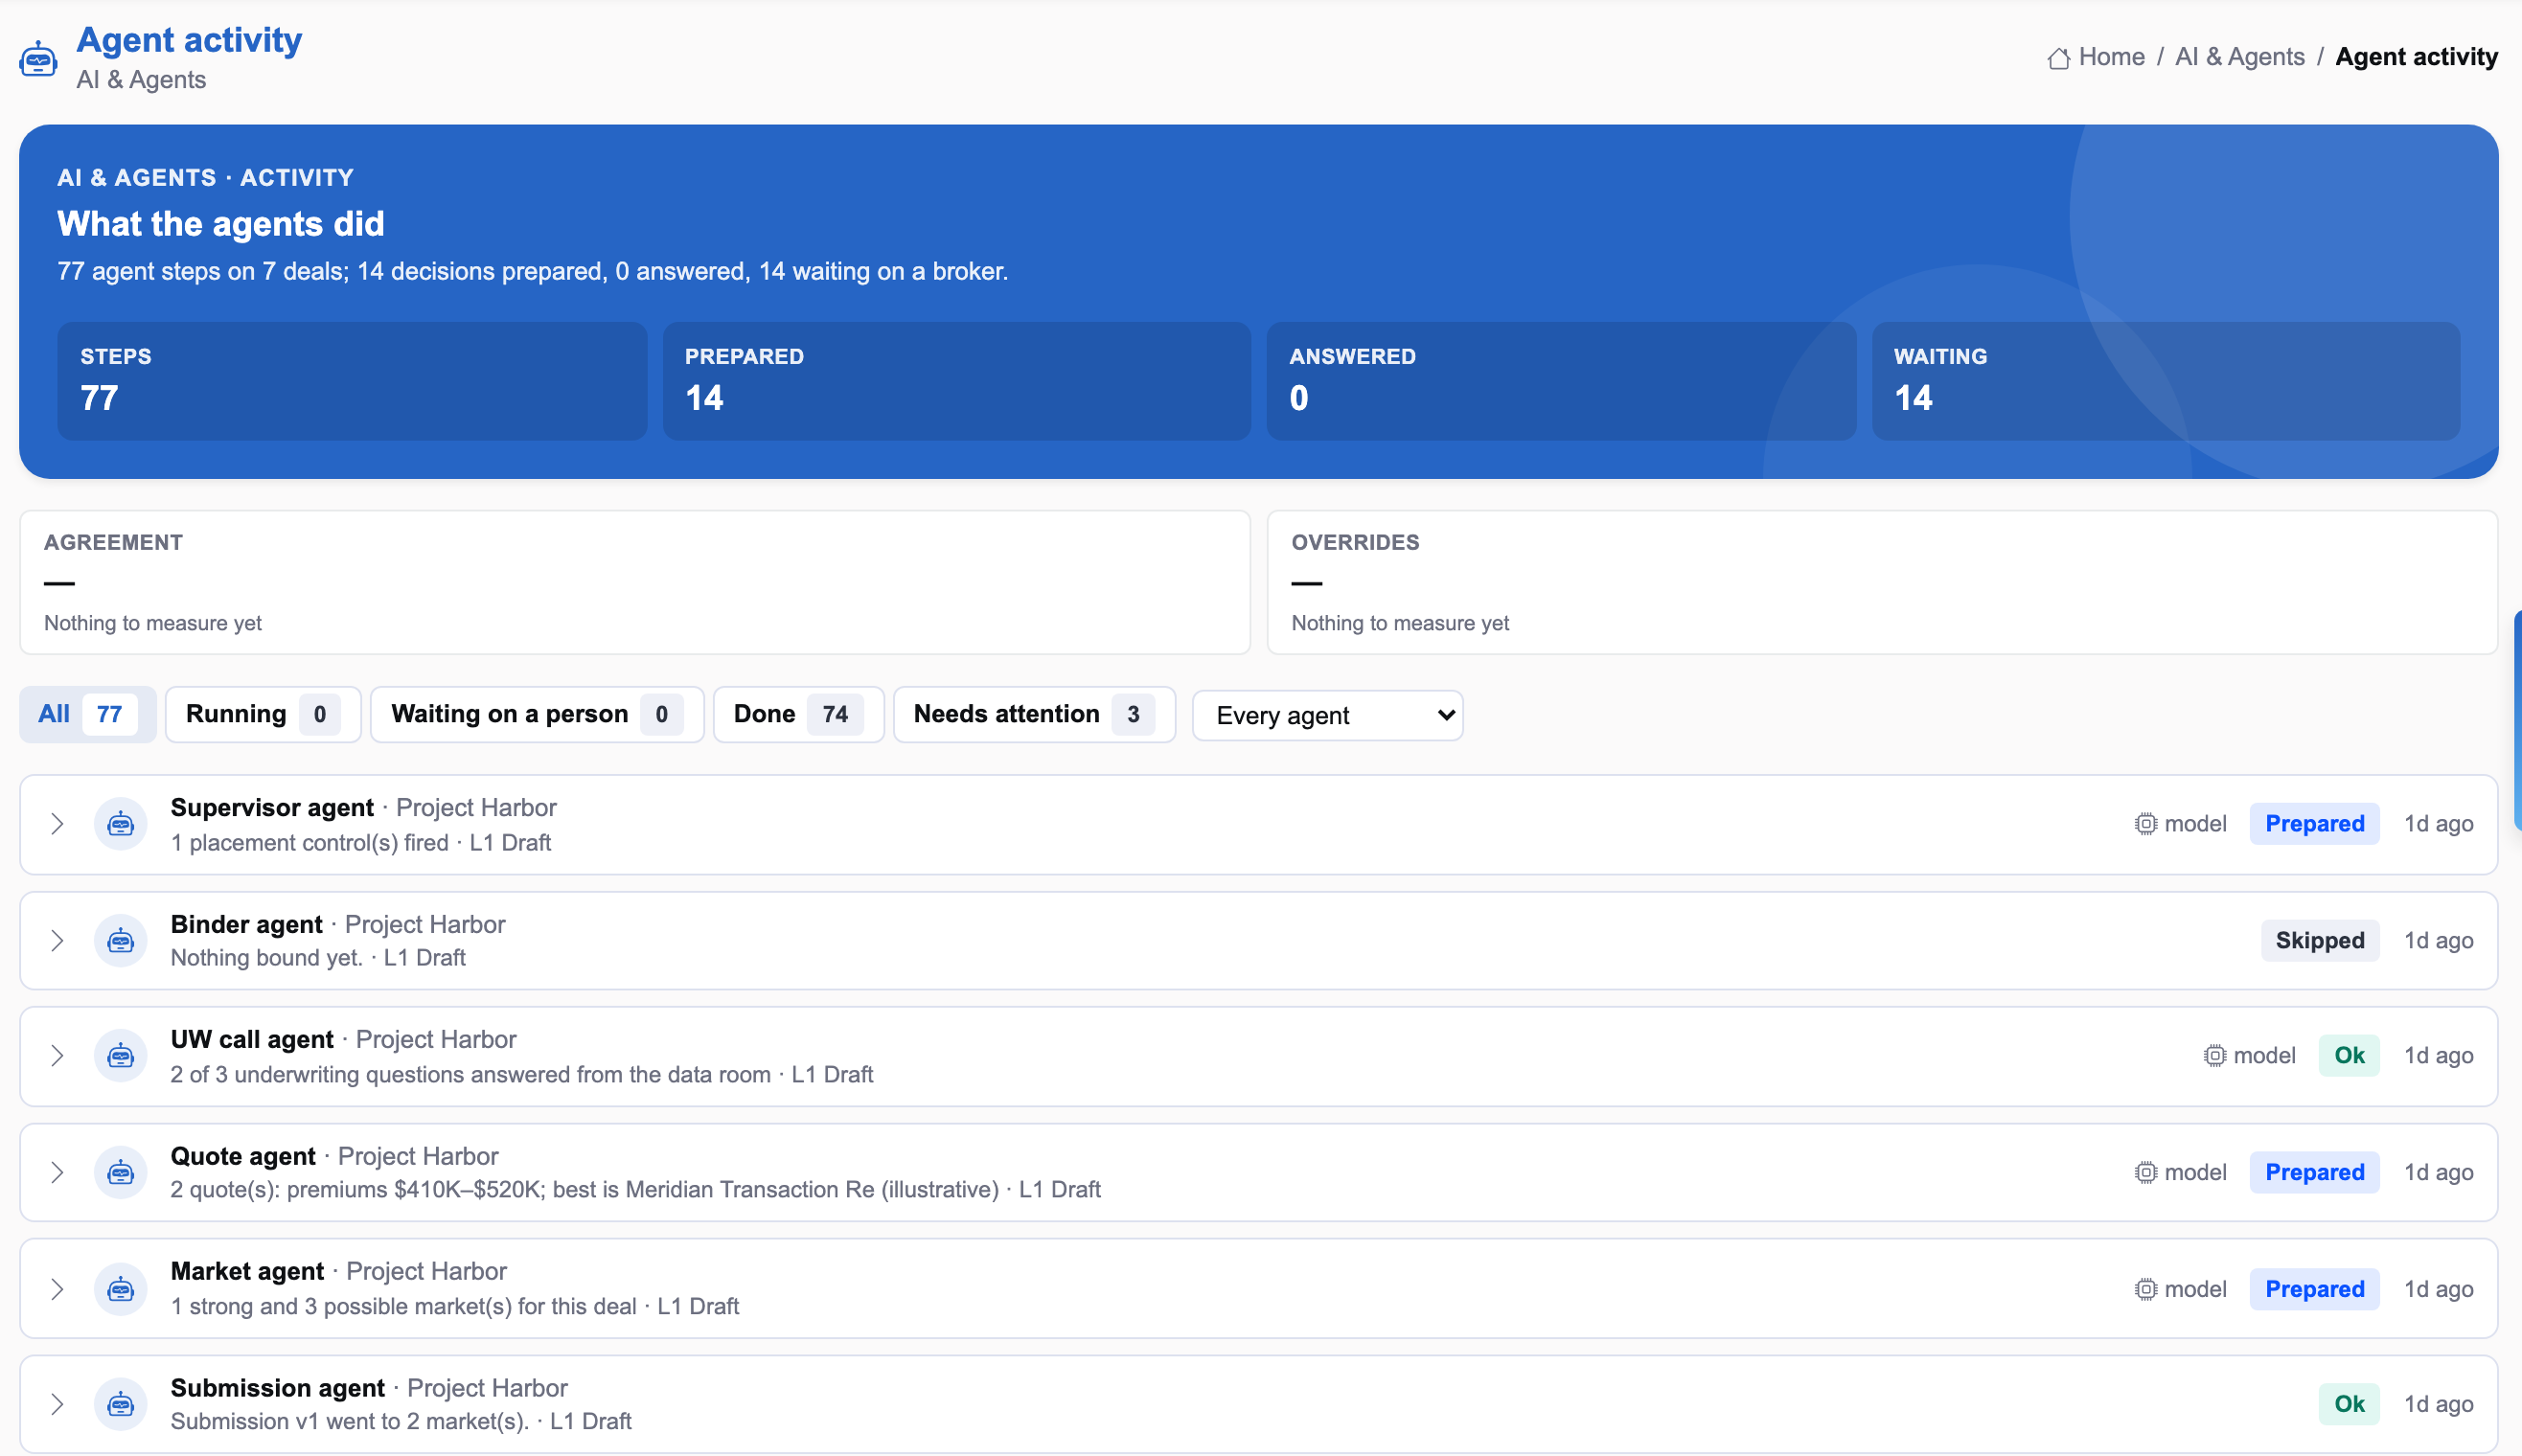Expand the Binder agent row
Image resolution: width=2522 pixels, height=1456 pixels.
pos(57,940)
